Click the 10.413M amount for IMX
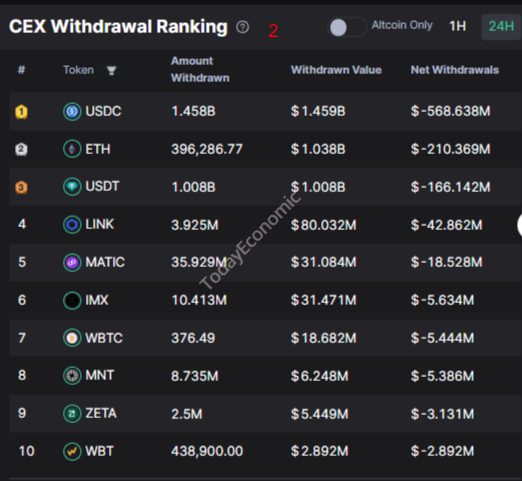The image size is (522, 481). coord(199,300)
